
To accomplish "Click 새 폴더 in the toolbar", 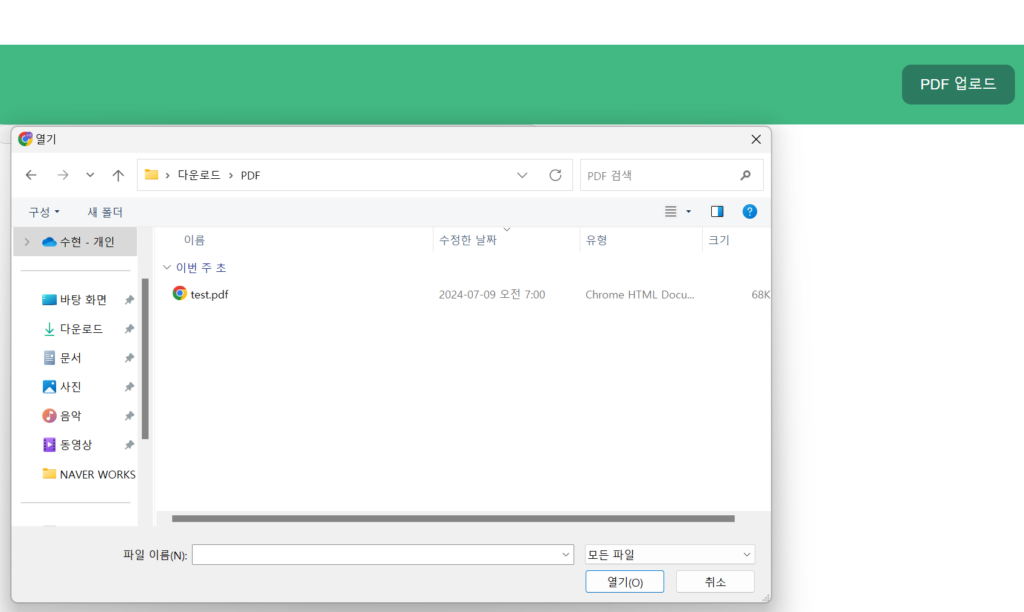I will pos(105,212).
